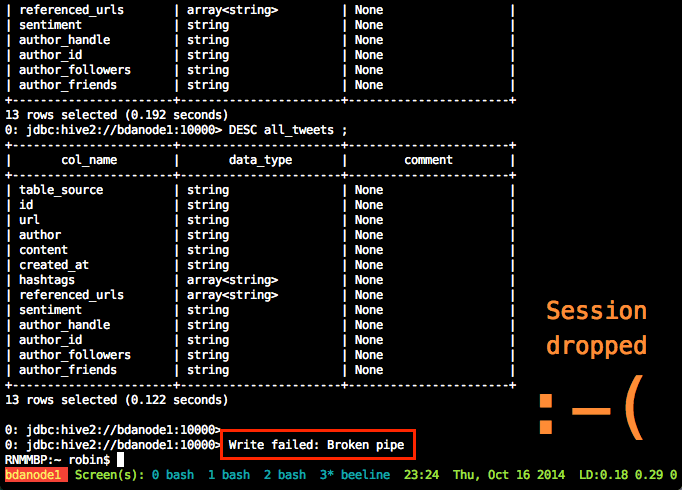Image resolution: width=682 pixels, height=490 pixels.
Task: Click the cursor after robin$ prompt
Action: (121, 459)
